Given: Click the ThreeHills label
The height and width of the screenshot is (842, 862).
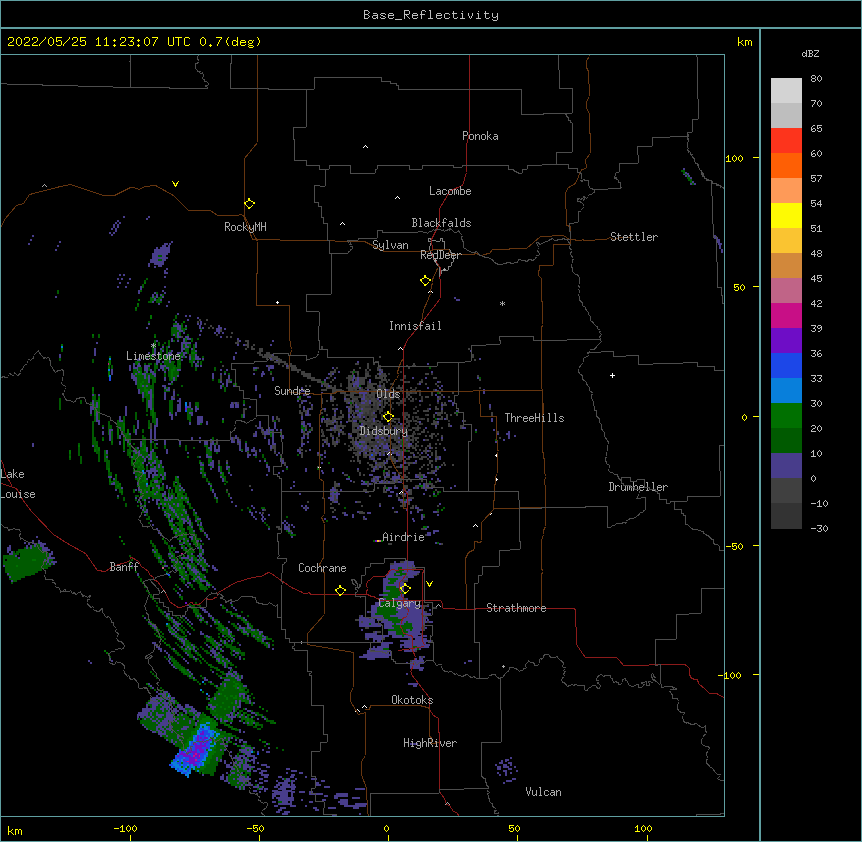Looking at the screenshot, I should [x=534, y=418].
